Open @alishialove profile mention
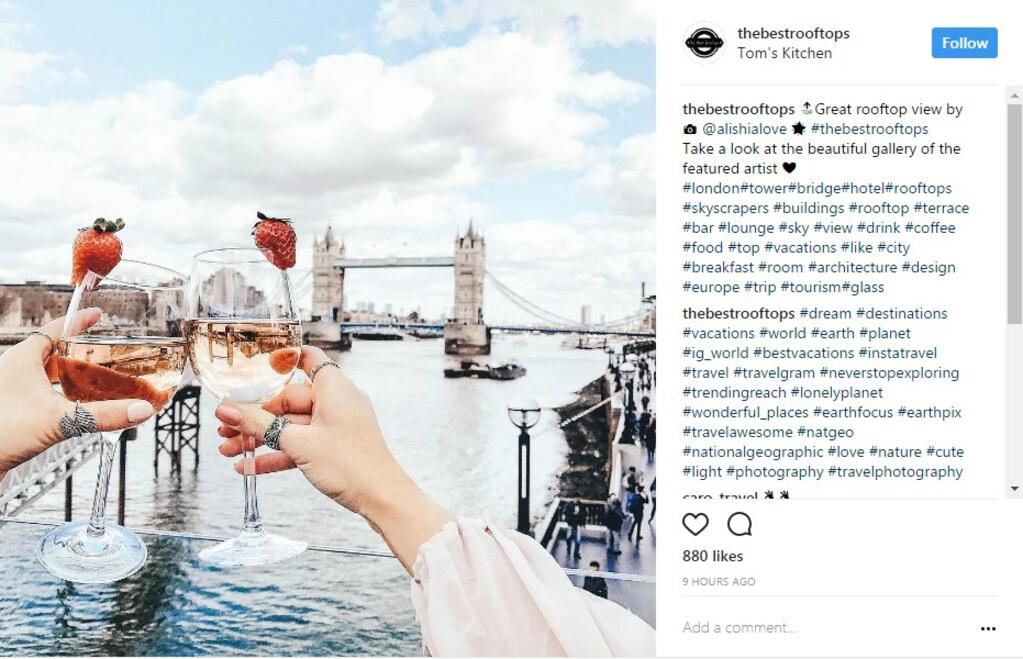The height and width of the screenshot is (659, 1023). (x=744, y=129)
